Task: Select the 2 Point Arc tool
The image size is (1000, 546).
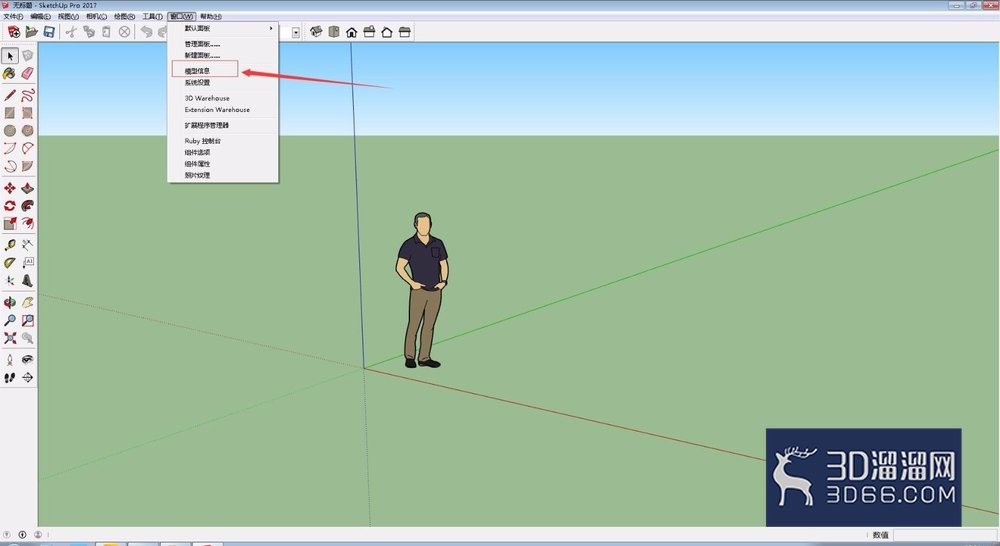Action: [x=27, y=149]
